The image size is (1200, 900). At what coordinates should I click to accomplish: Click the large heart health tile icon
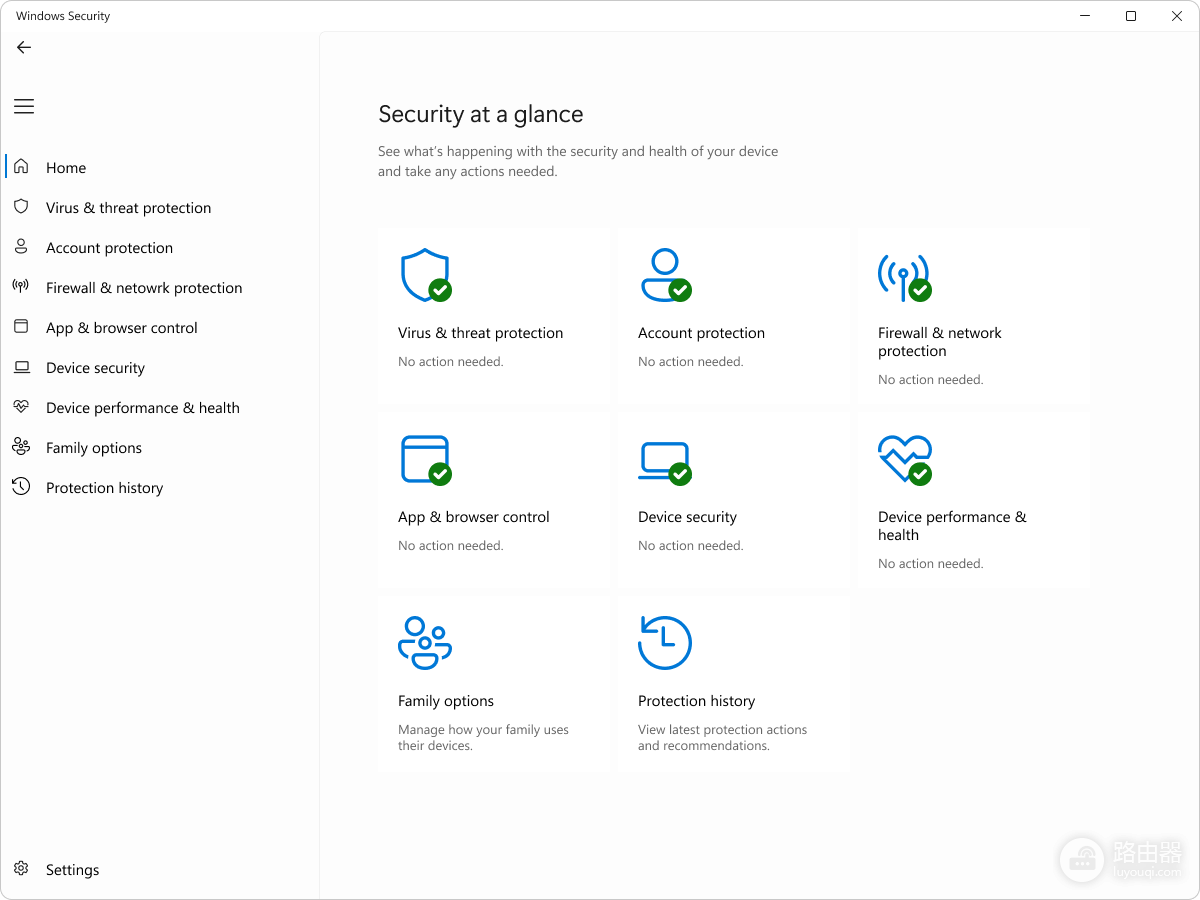[x=905, y=460]
